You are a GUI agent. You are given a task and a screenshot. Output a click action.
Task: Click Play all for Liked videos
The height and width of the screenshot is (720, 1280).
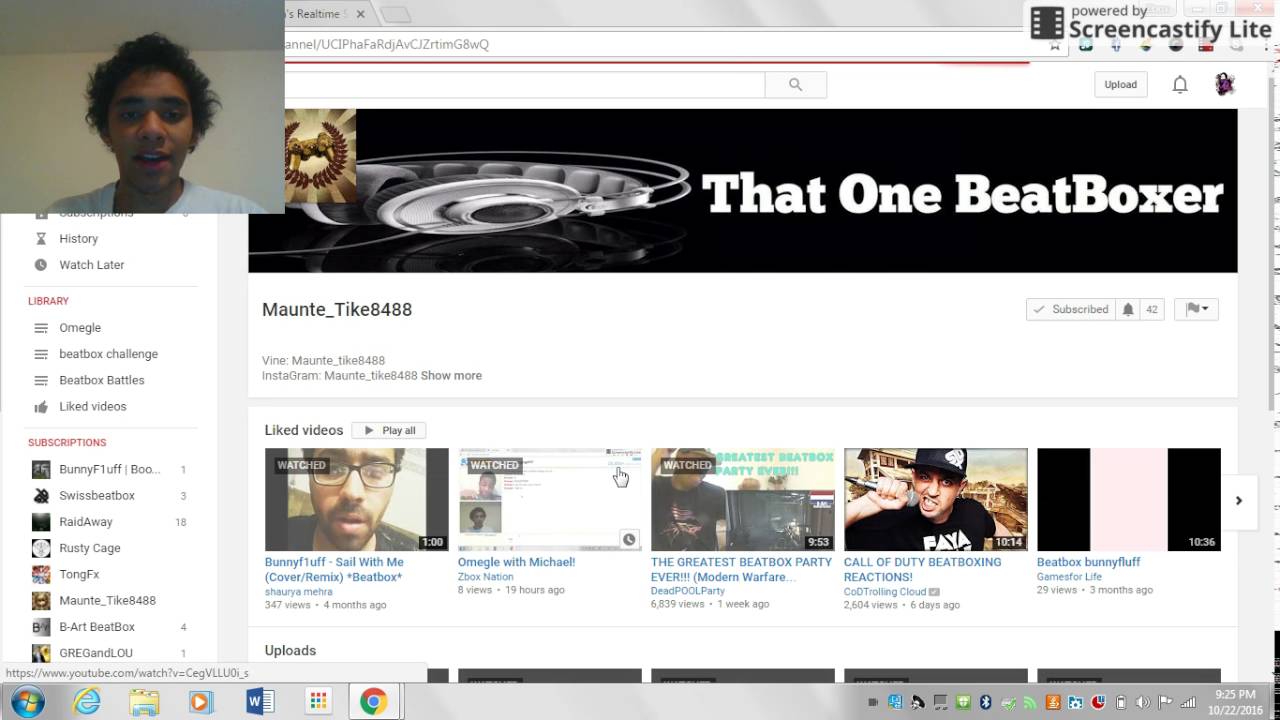click(x=389, y=430)
